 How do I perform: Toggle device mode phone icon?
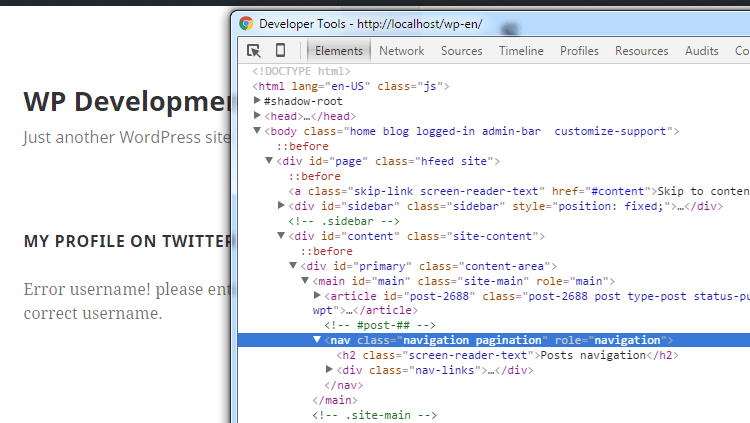point(281,50)
